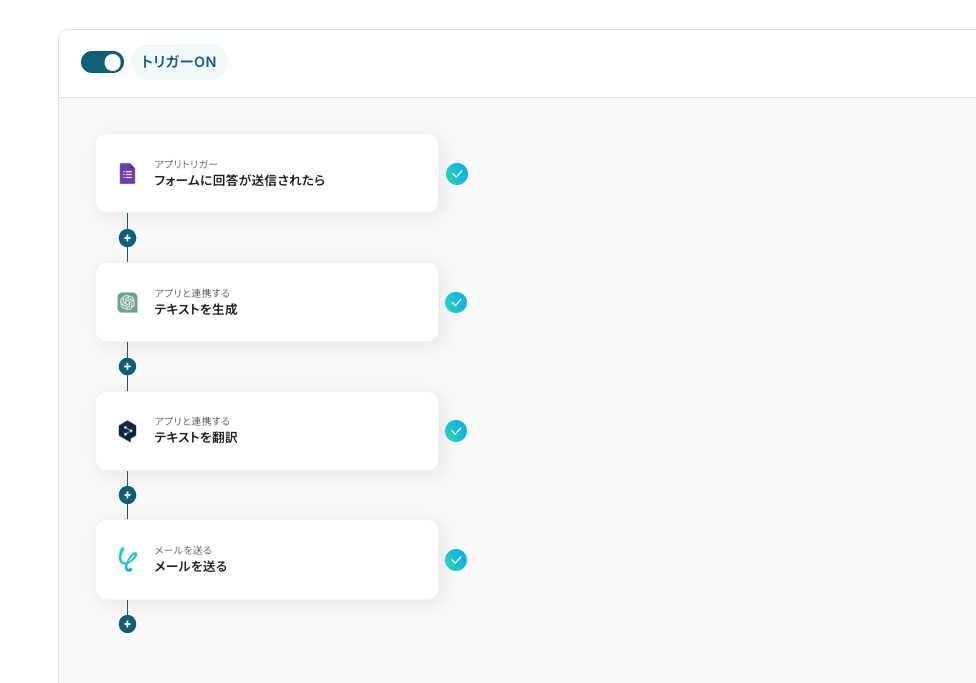Click the アプリと連携する label above テキストを翻訳

pos(192,421)
